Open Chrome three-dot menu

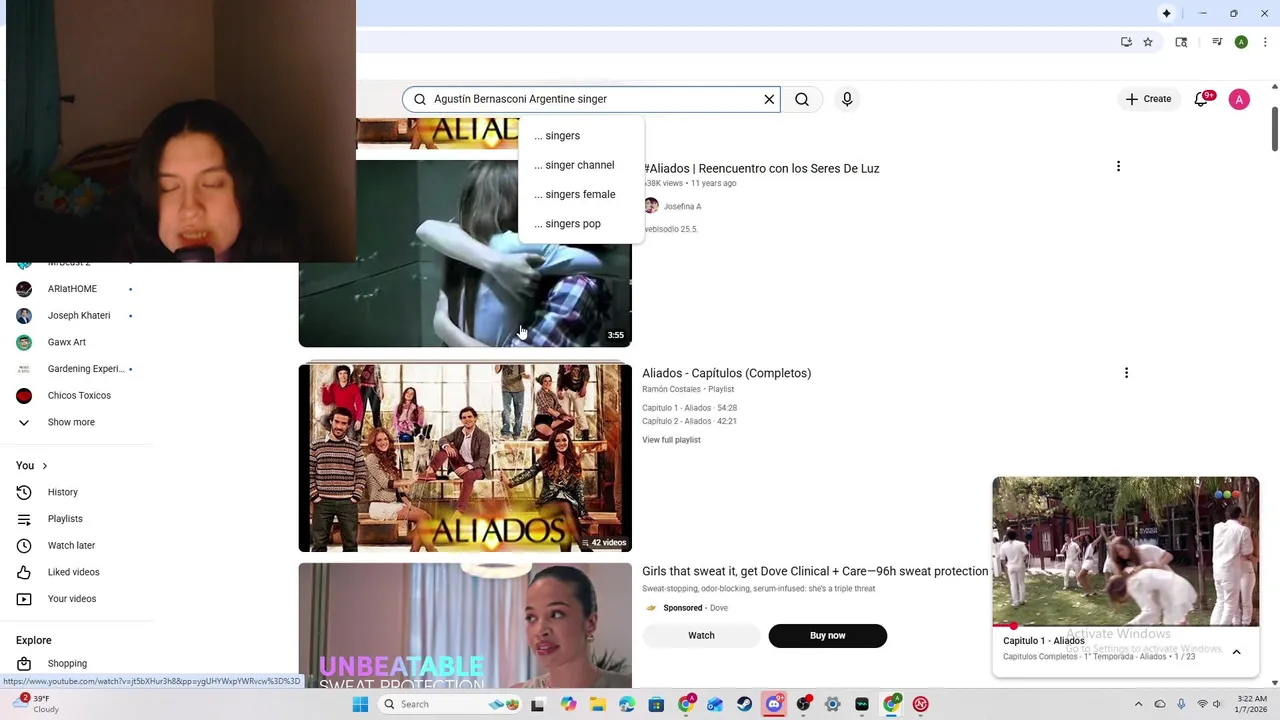pos(1265,42)
